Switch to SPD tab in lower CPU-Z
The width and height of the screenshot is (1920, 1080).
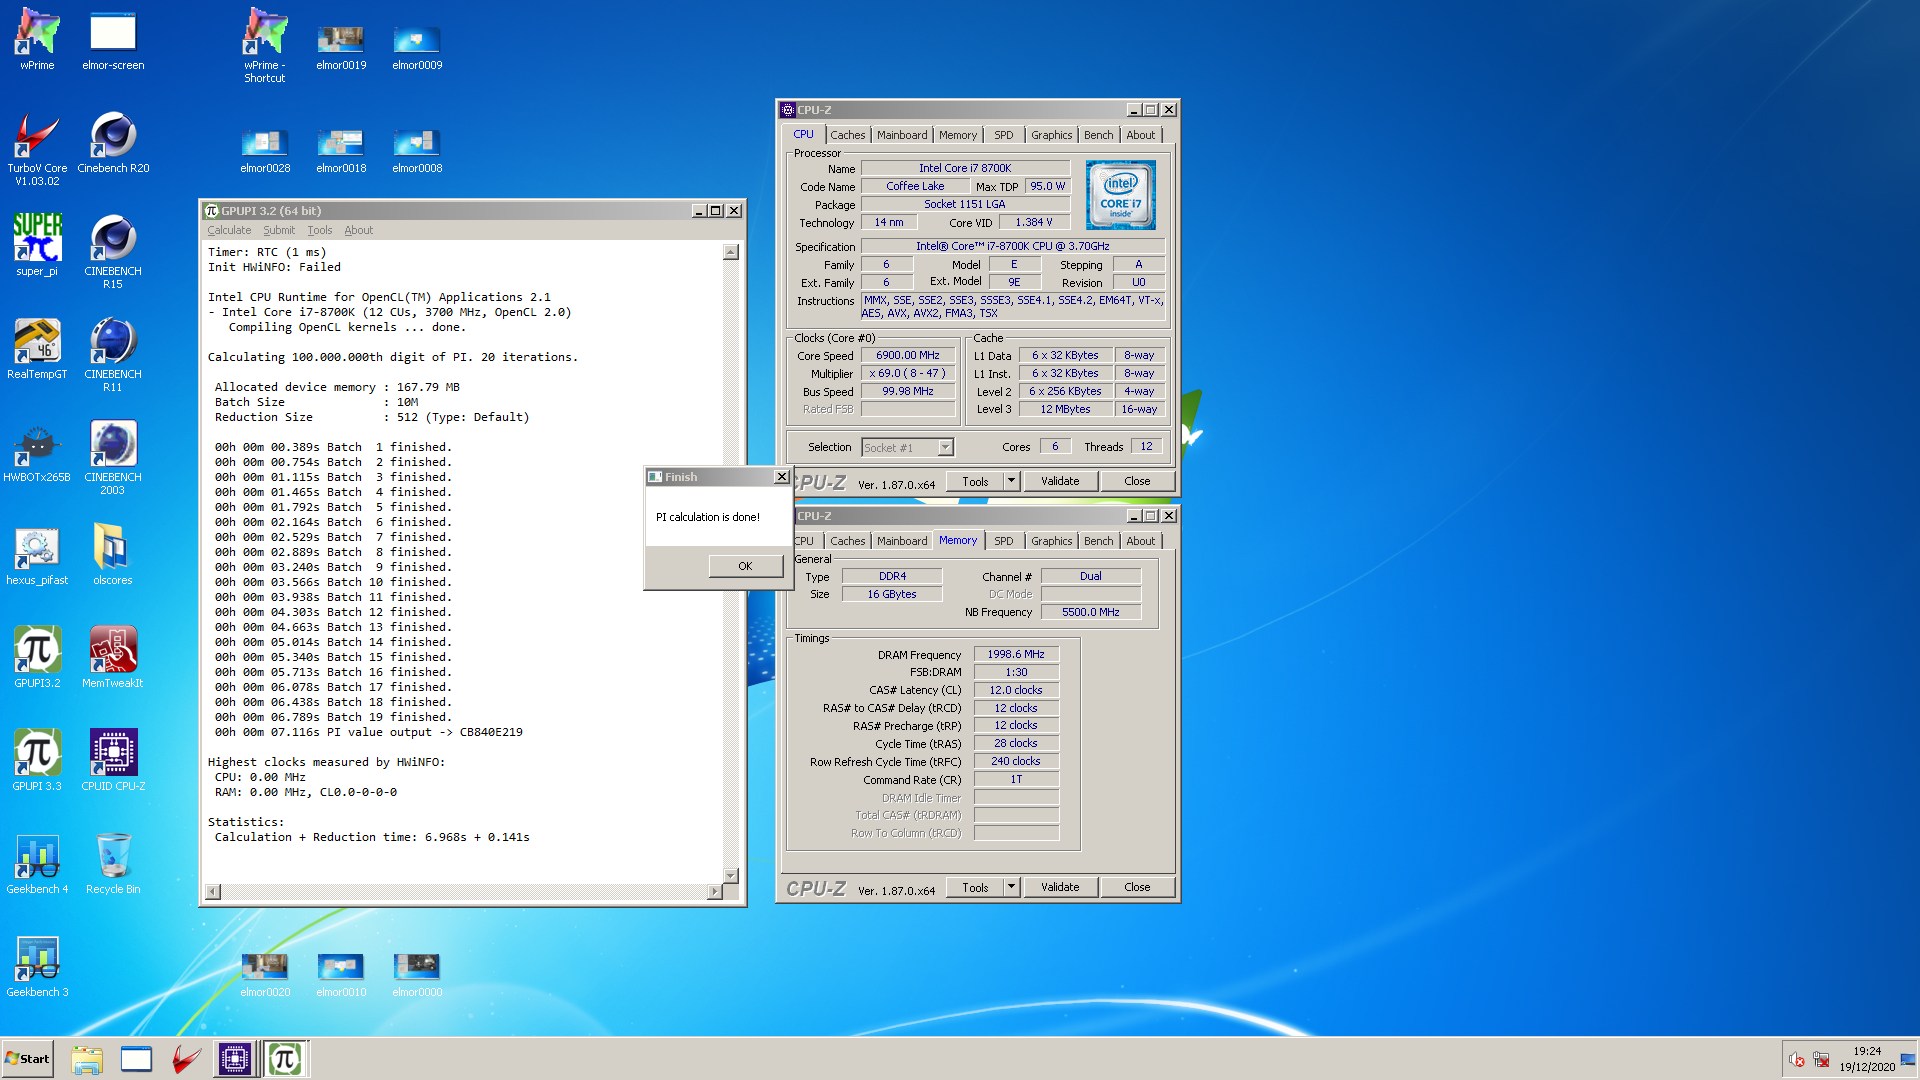pyautogui.click(x=1003, y=541)
